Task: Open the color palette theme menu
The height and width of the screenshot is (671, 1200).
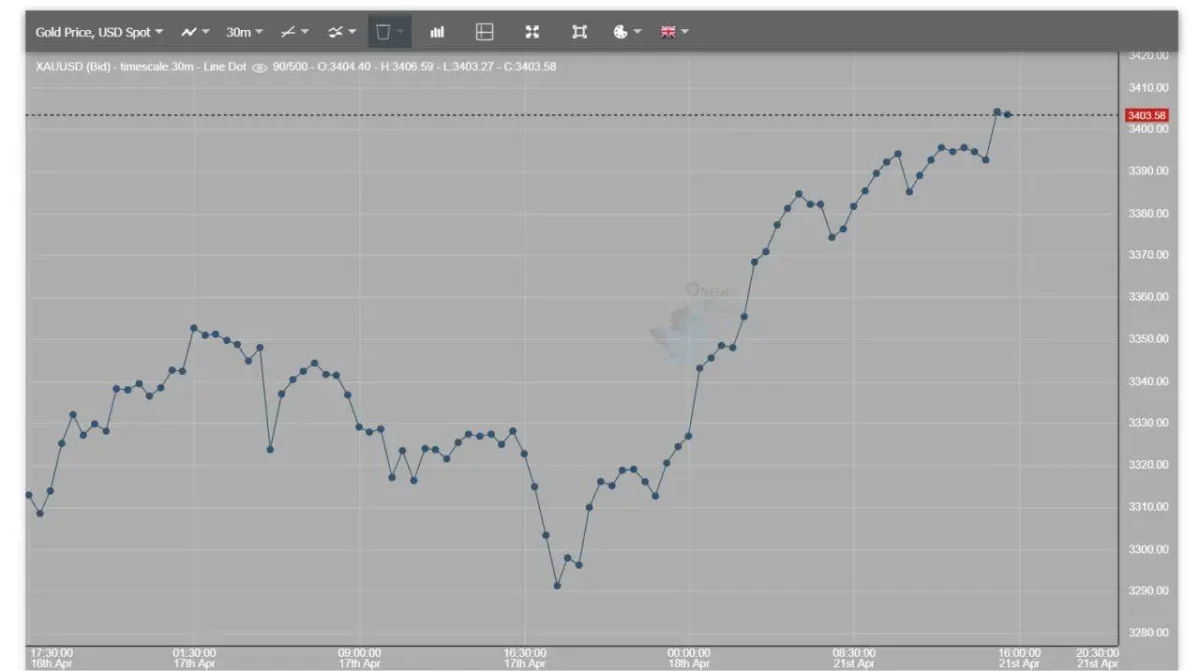Action: pos(625,32)
